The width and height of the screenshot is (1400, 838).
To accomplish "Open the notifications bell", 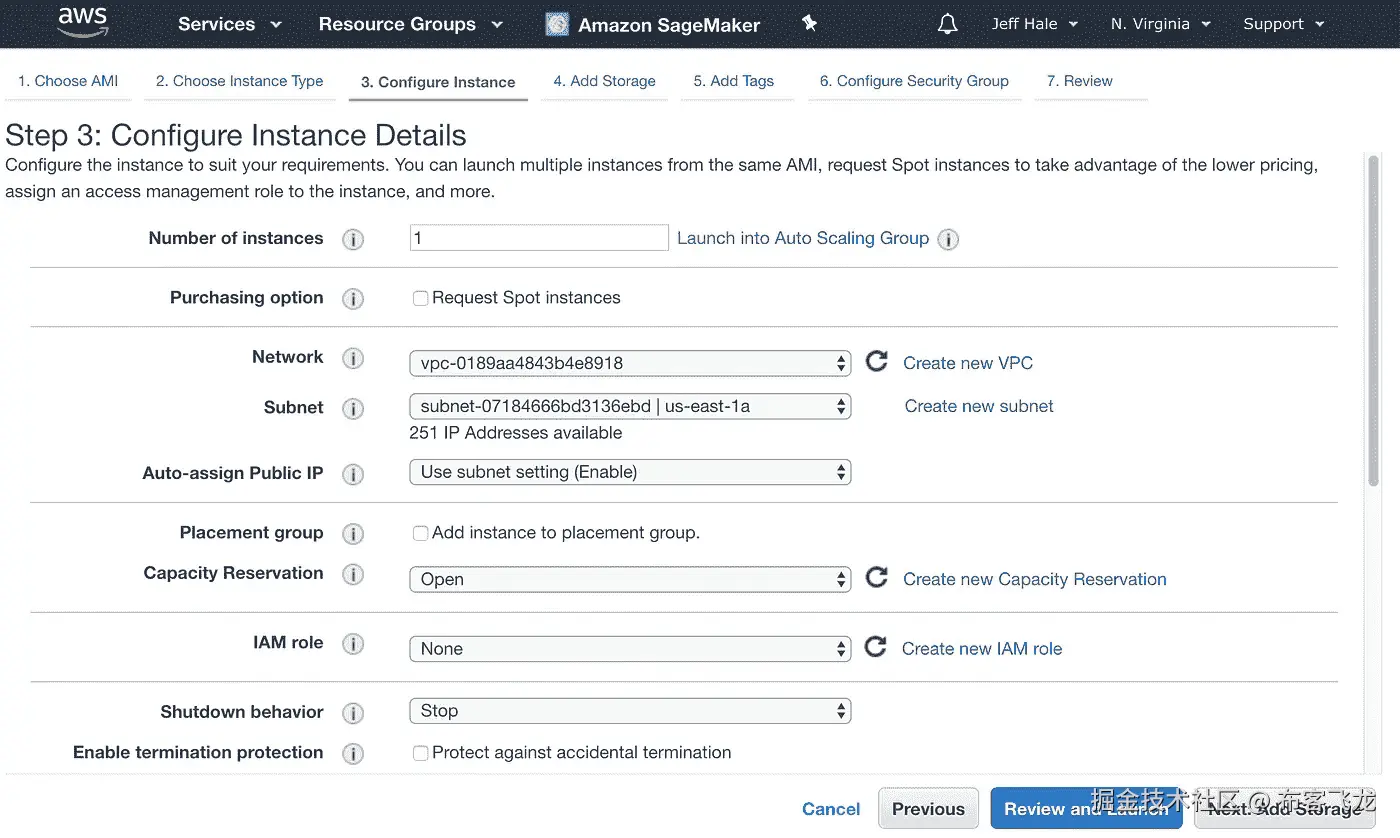I will 947,24.
